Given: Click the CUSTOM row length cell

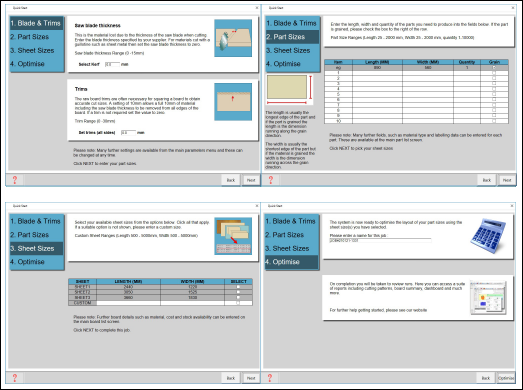Looking at the screenshot, I should [128, 303].
